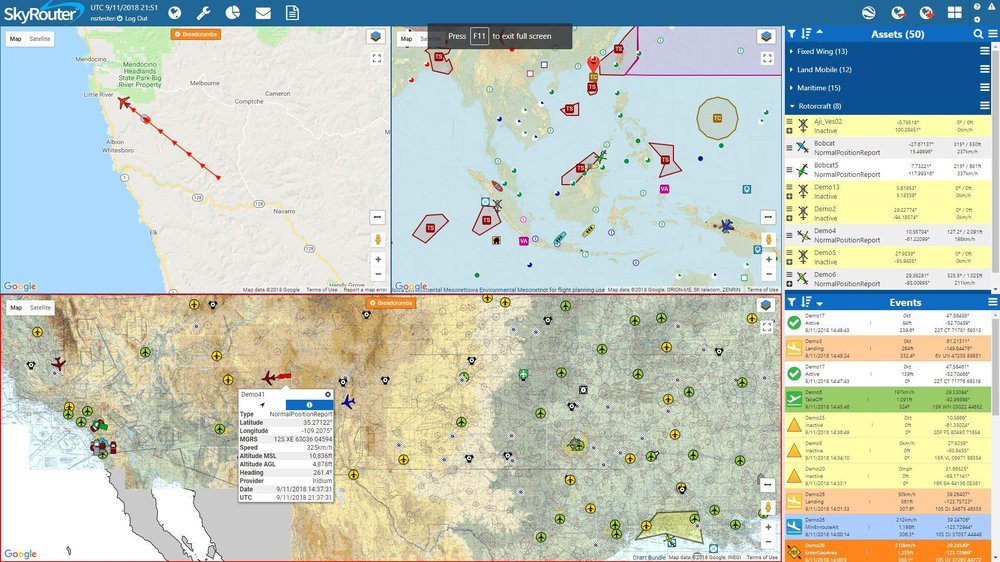Toggle Events sort direction arrow
The height and width of the screenshot is (562, 1000).
[x=820, y=304]
